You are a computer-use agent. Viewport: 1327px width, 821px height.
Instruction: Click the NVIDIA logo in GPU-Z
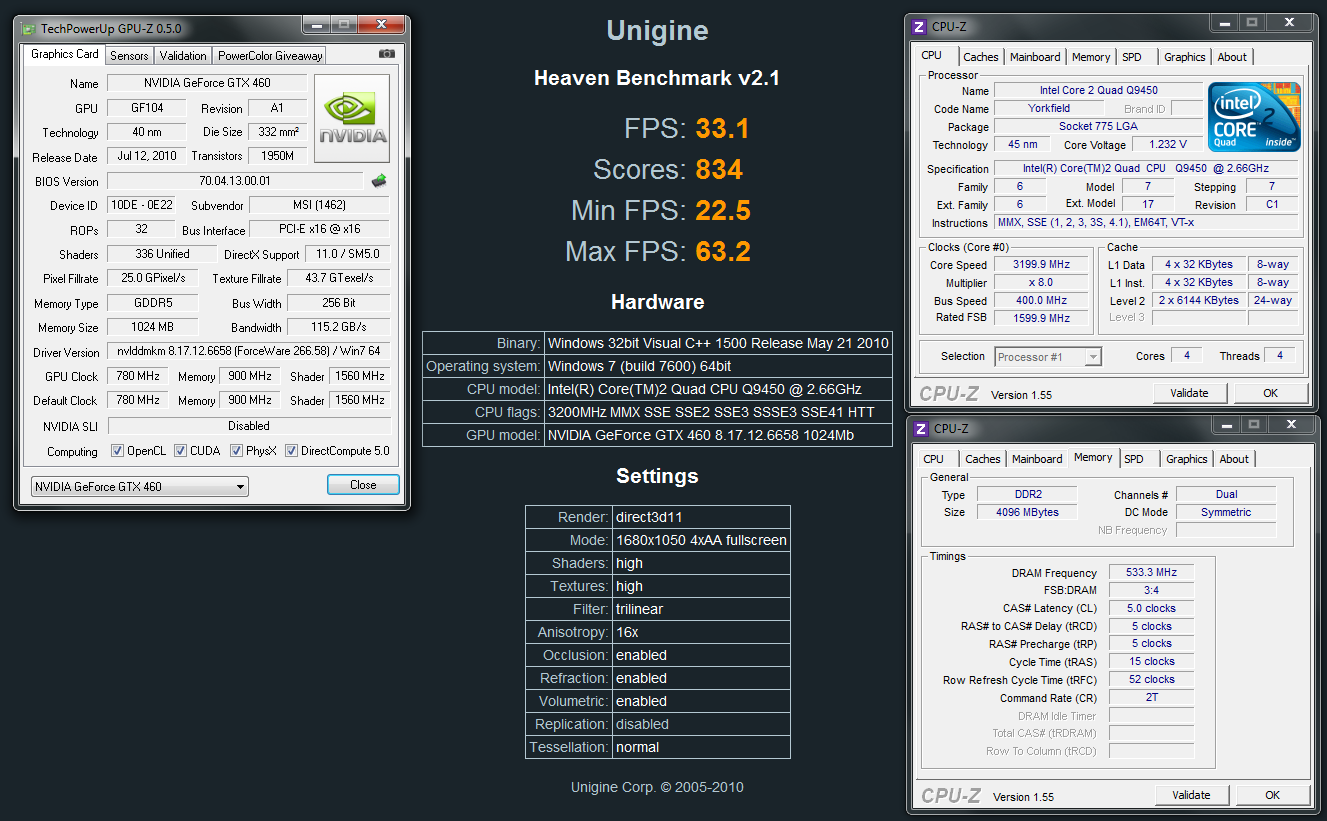[354, 118]
